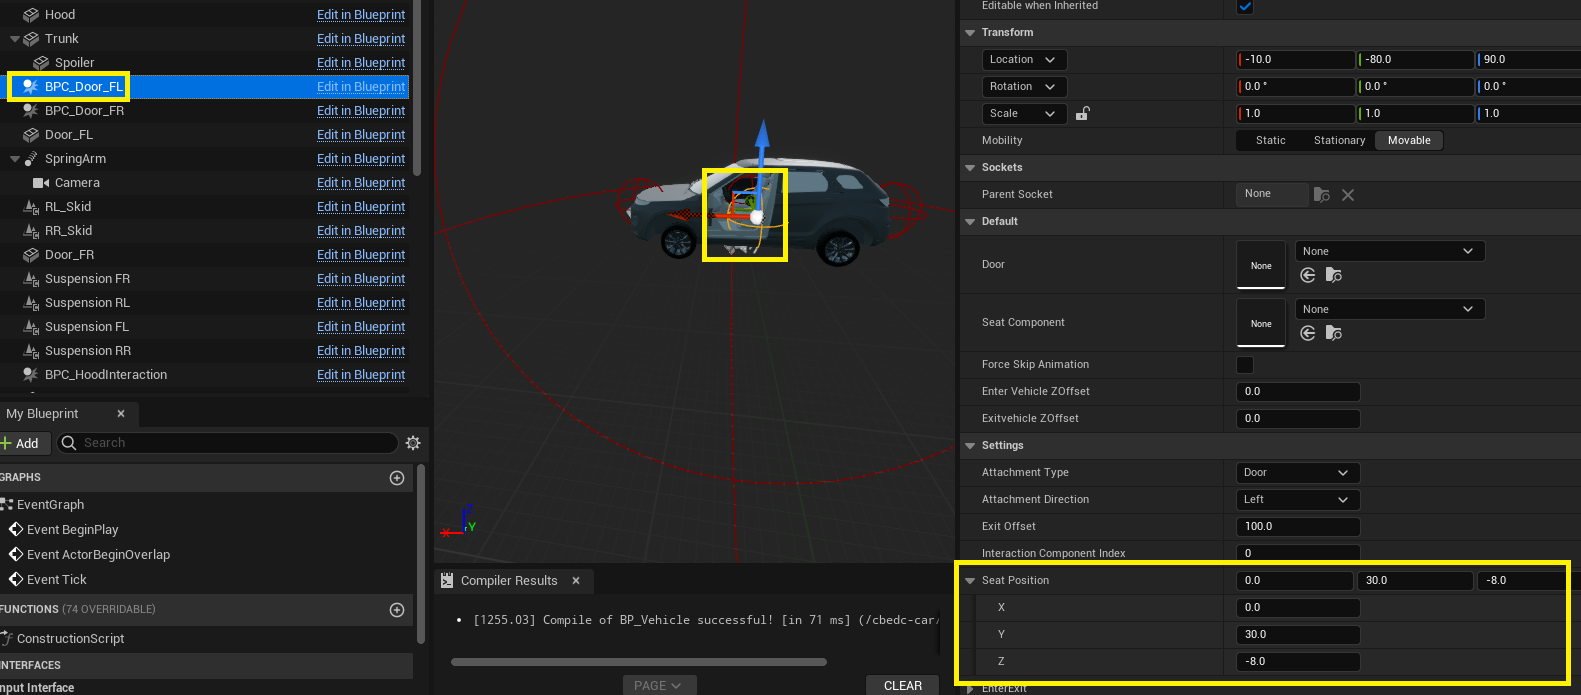Open My Blueprint settings gear
The image size is (1581, 695).
coord(413,443)
